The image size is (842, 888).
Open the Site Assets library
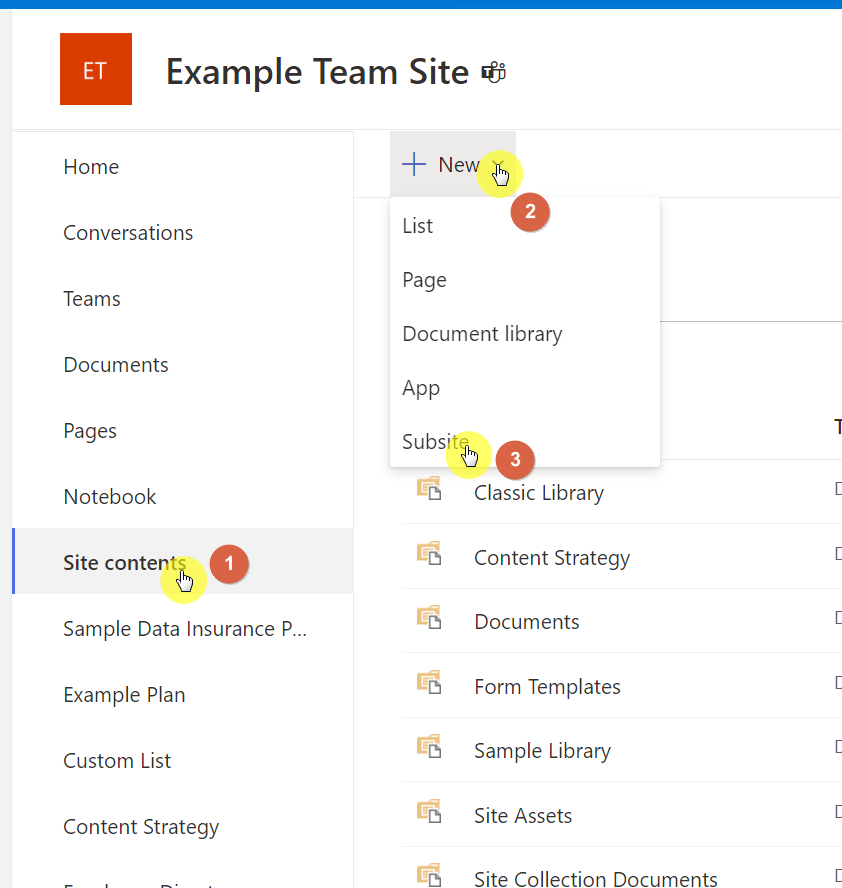point(523,816)
